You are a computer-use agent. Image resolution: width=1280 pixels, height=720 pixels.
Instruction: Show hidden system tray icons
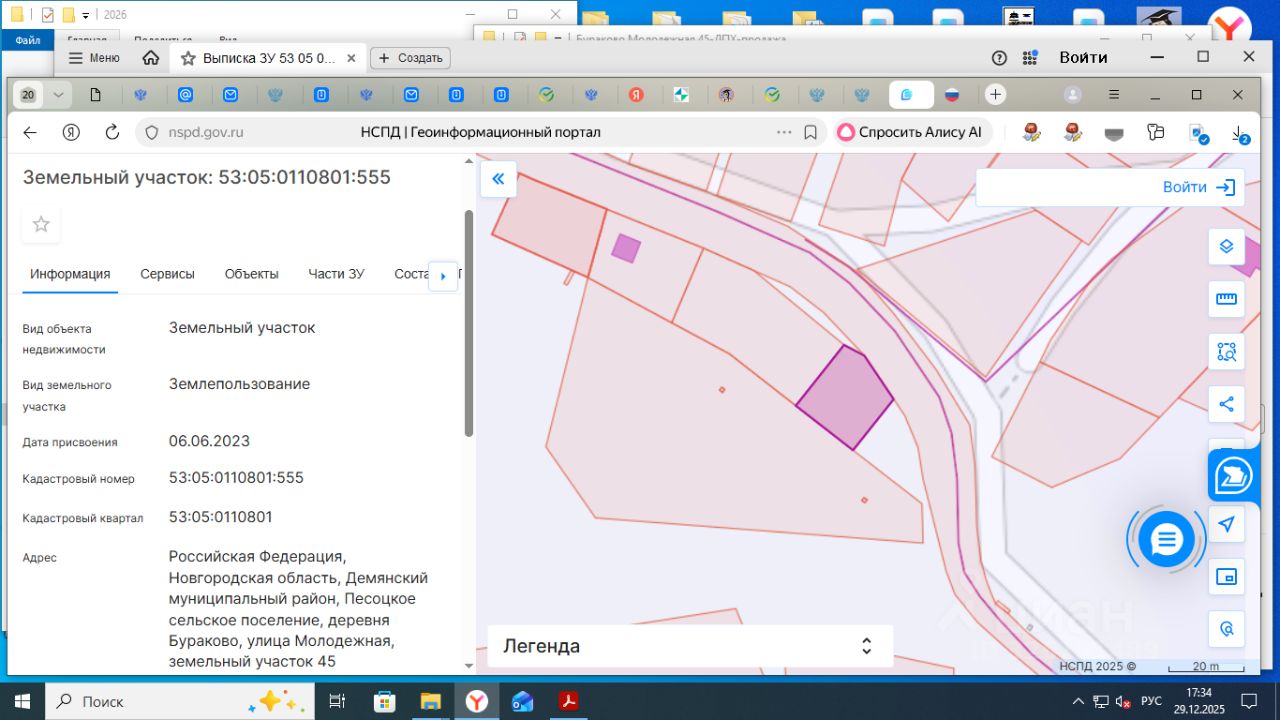click(1078, 701)
